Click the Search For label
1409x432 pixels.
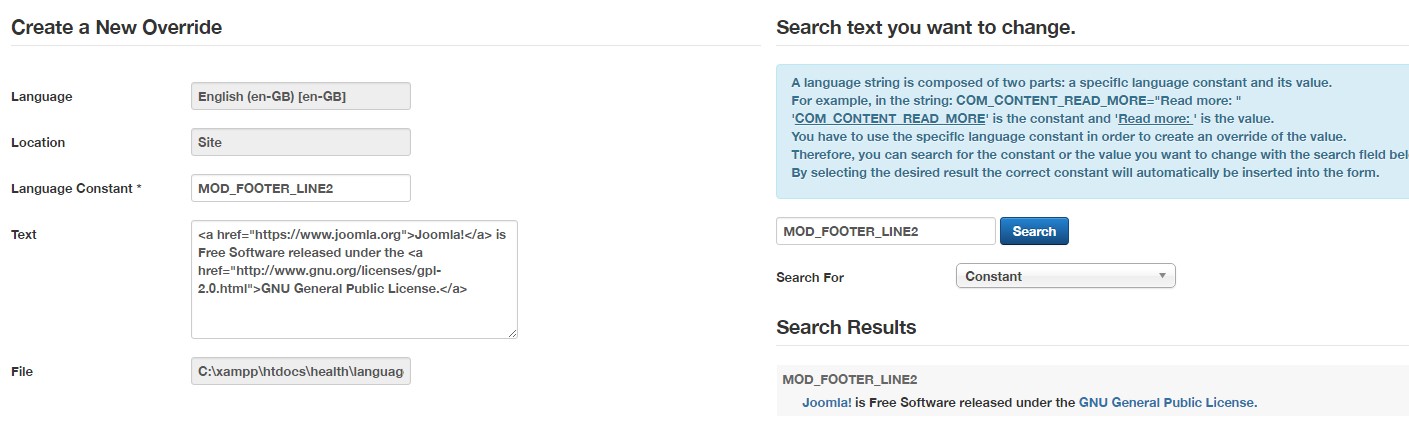(809, 277)
